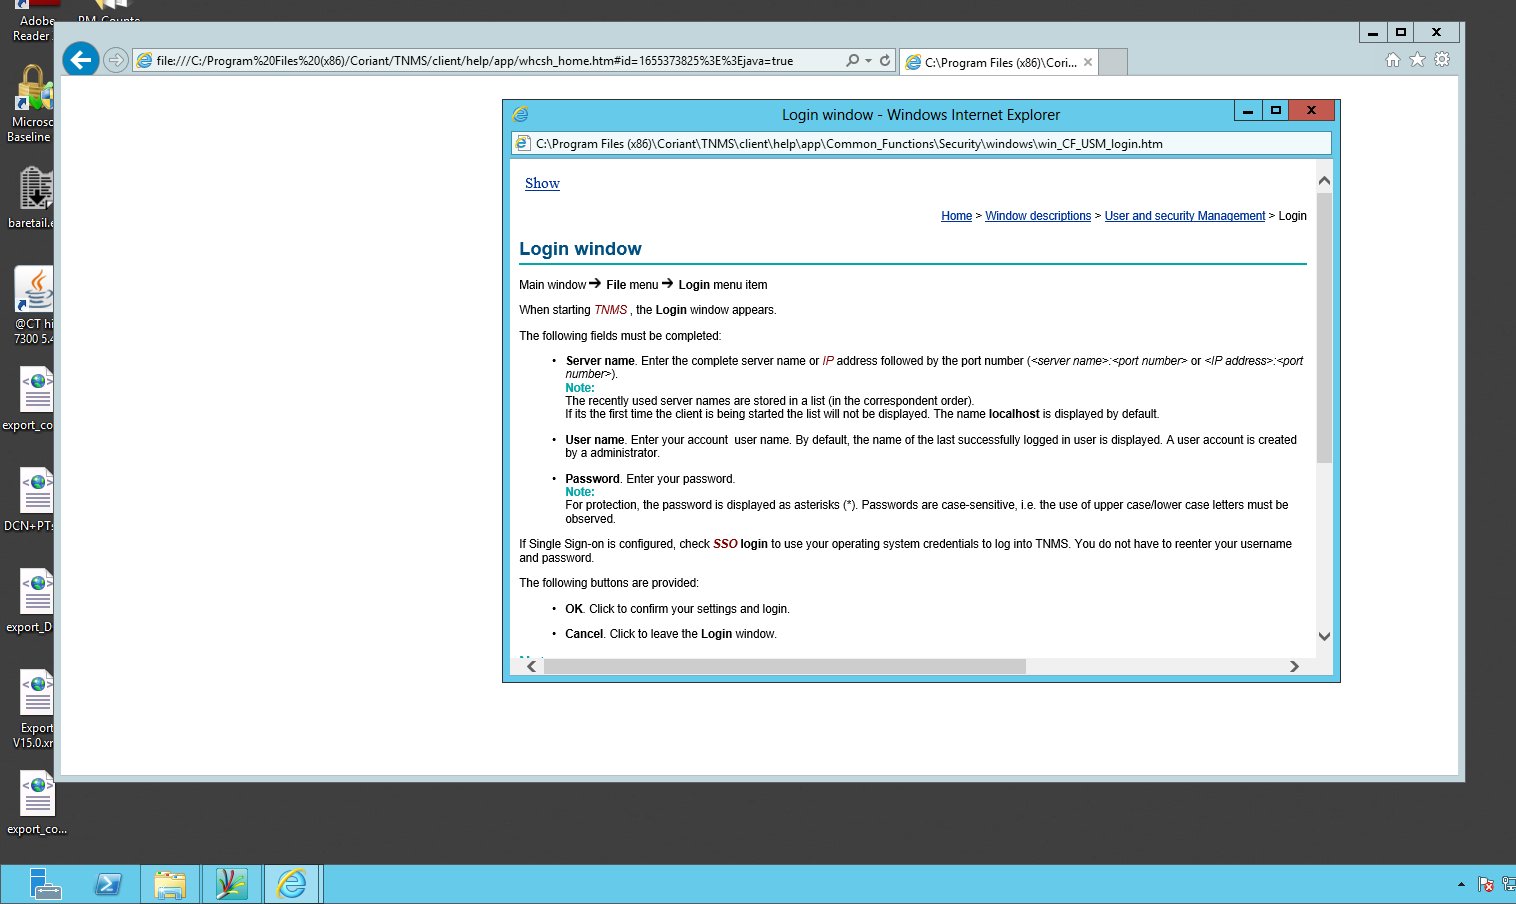Refresh the page with reload icon
This screenshot has width=1516, height=904.
(885, 61)
